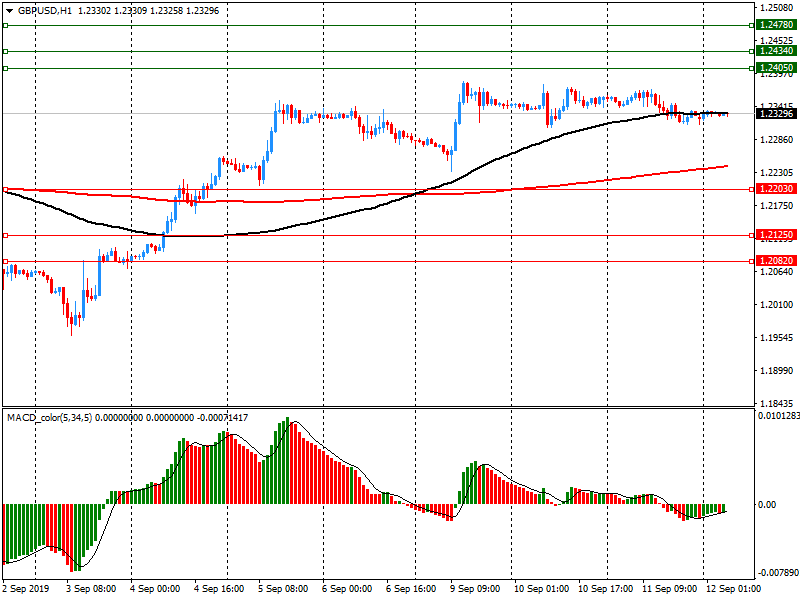The width and height of the screenshot is (800, 600).
Task: Click the high price 1.23309 in header
Action: coord(131,11)
